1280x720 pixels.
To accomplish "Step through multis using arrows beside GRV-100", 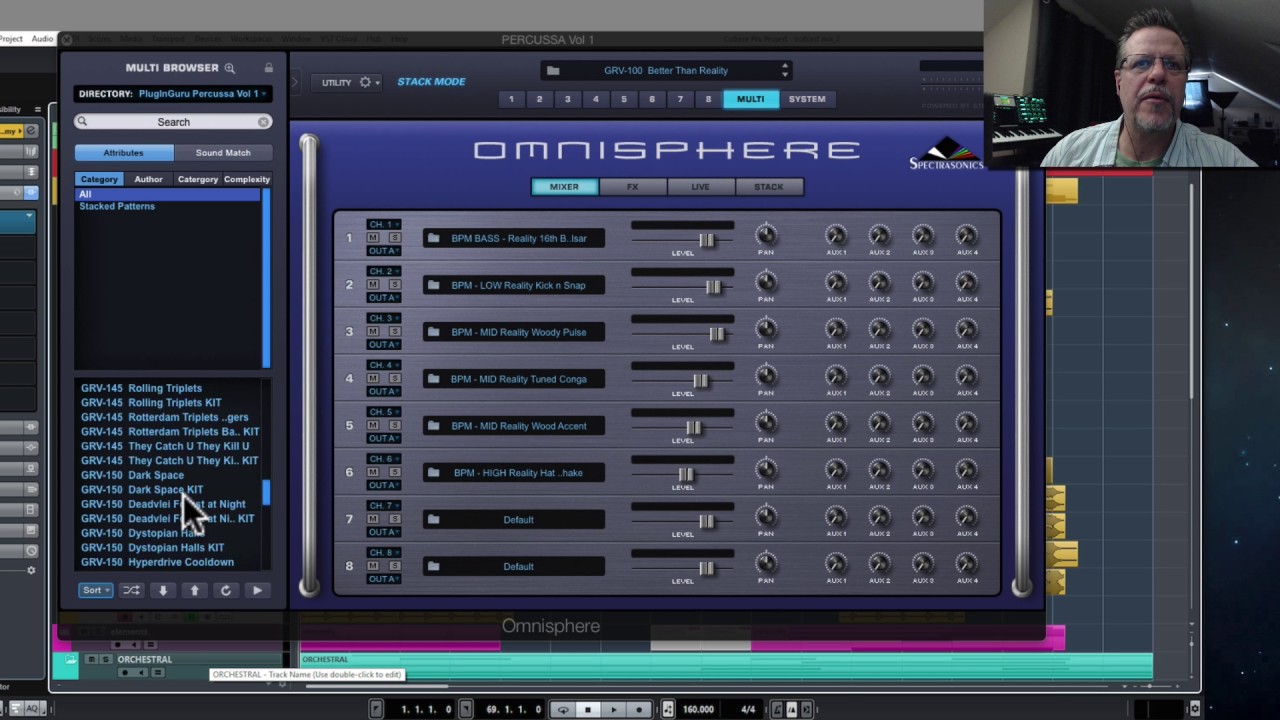I will [x=785, y=71].
